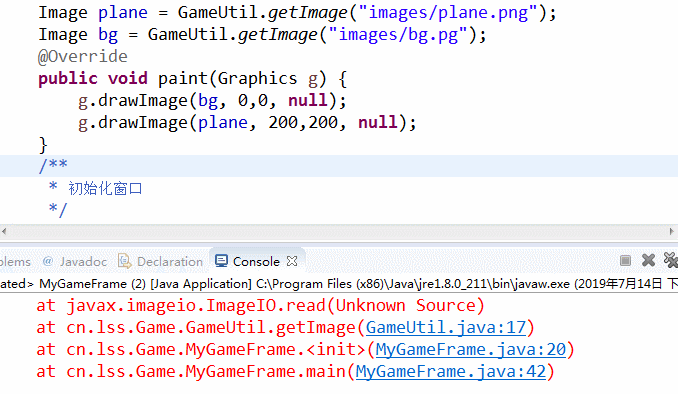Click the comment text 初始化窗口
This screenshot has width=678, height=394.
pos(105,189)
